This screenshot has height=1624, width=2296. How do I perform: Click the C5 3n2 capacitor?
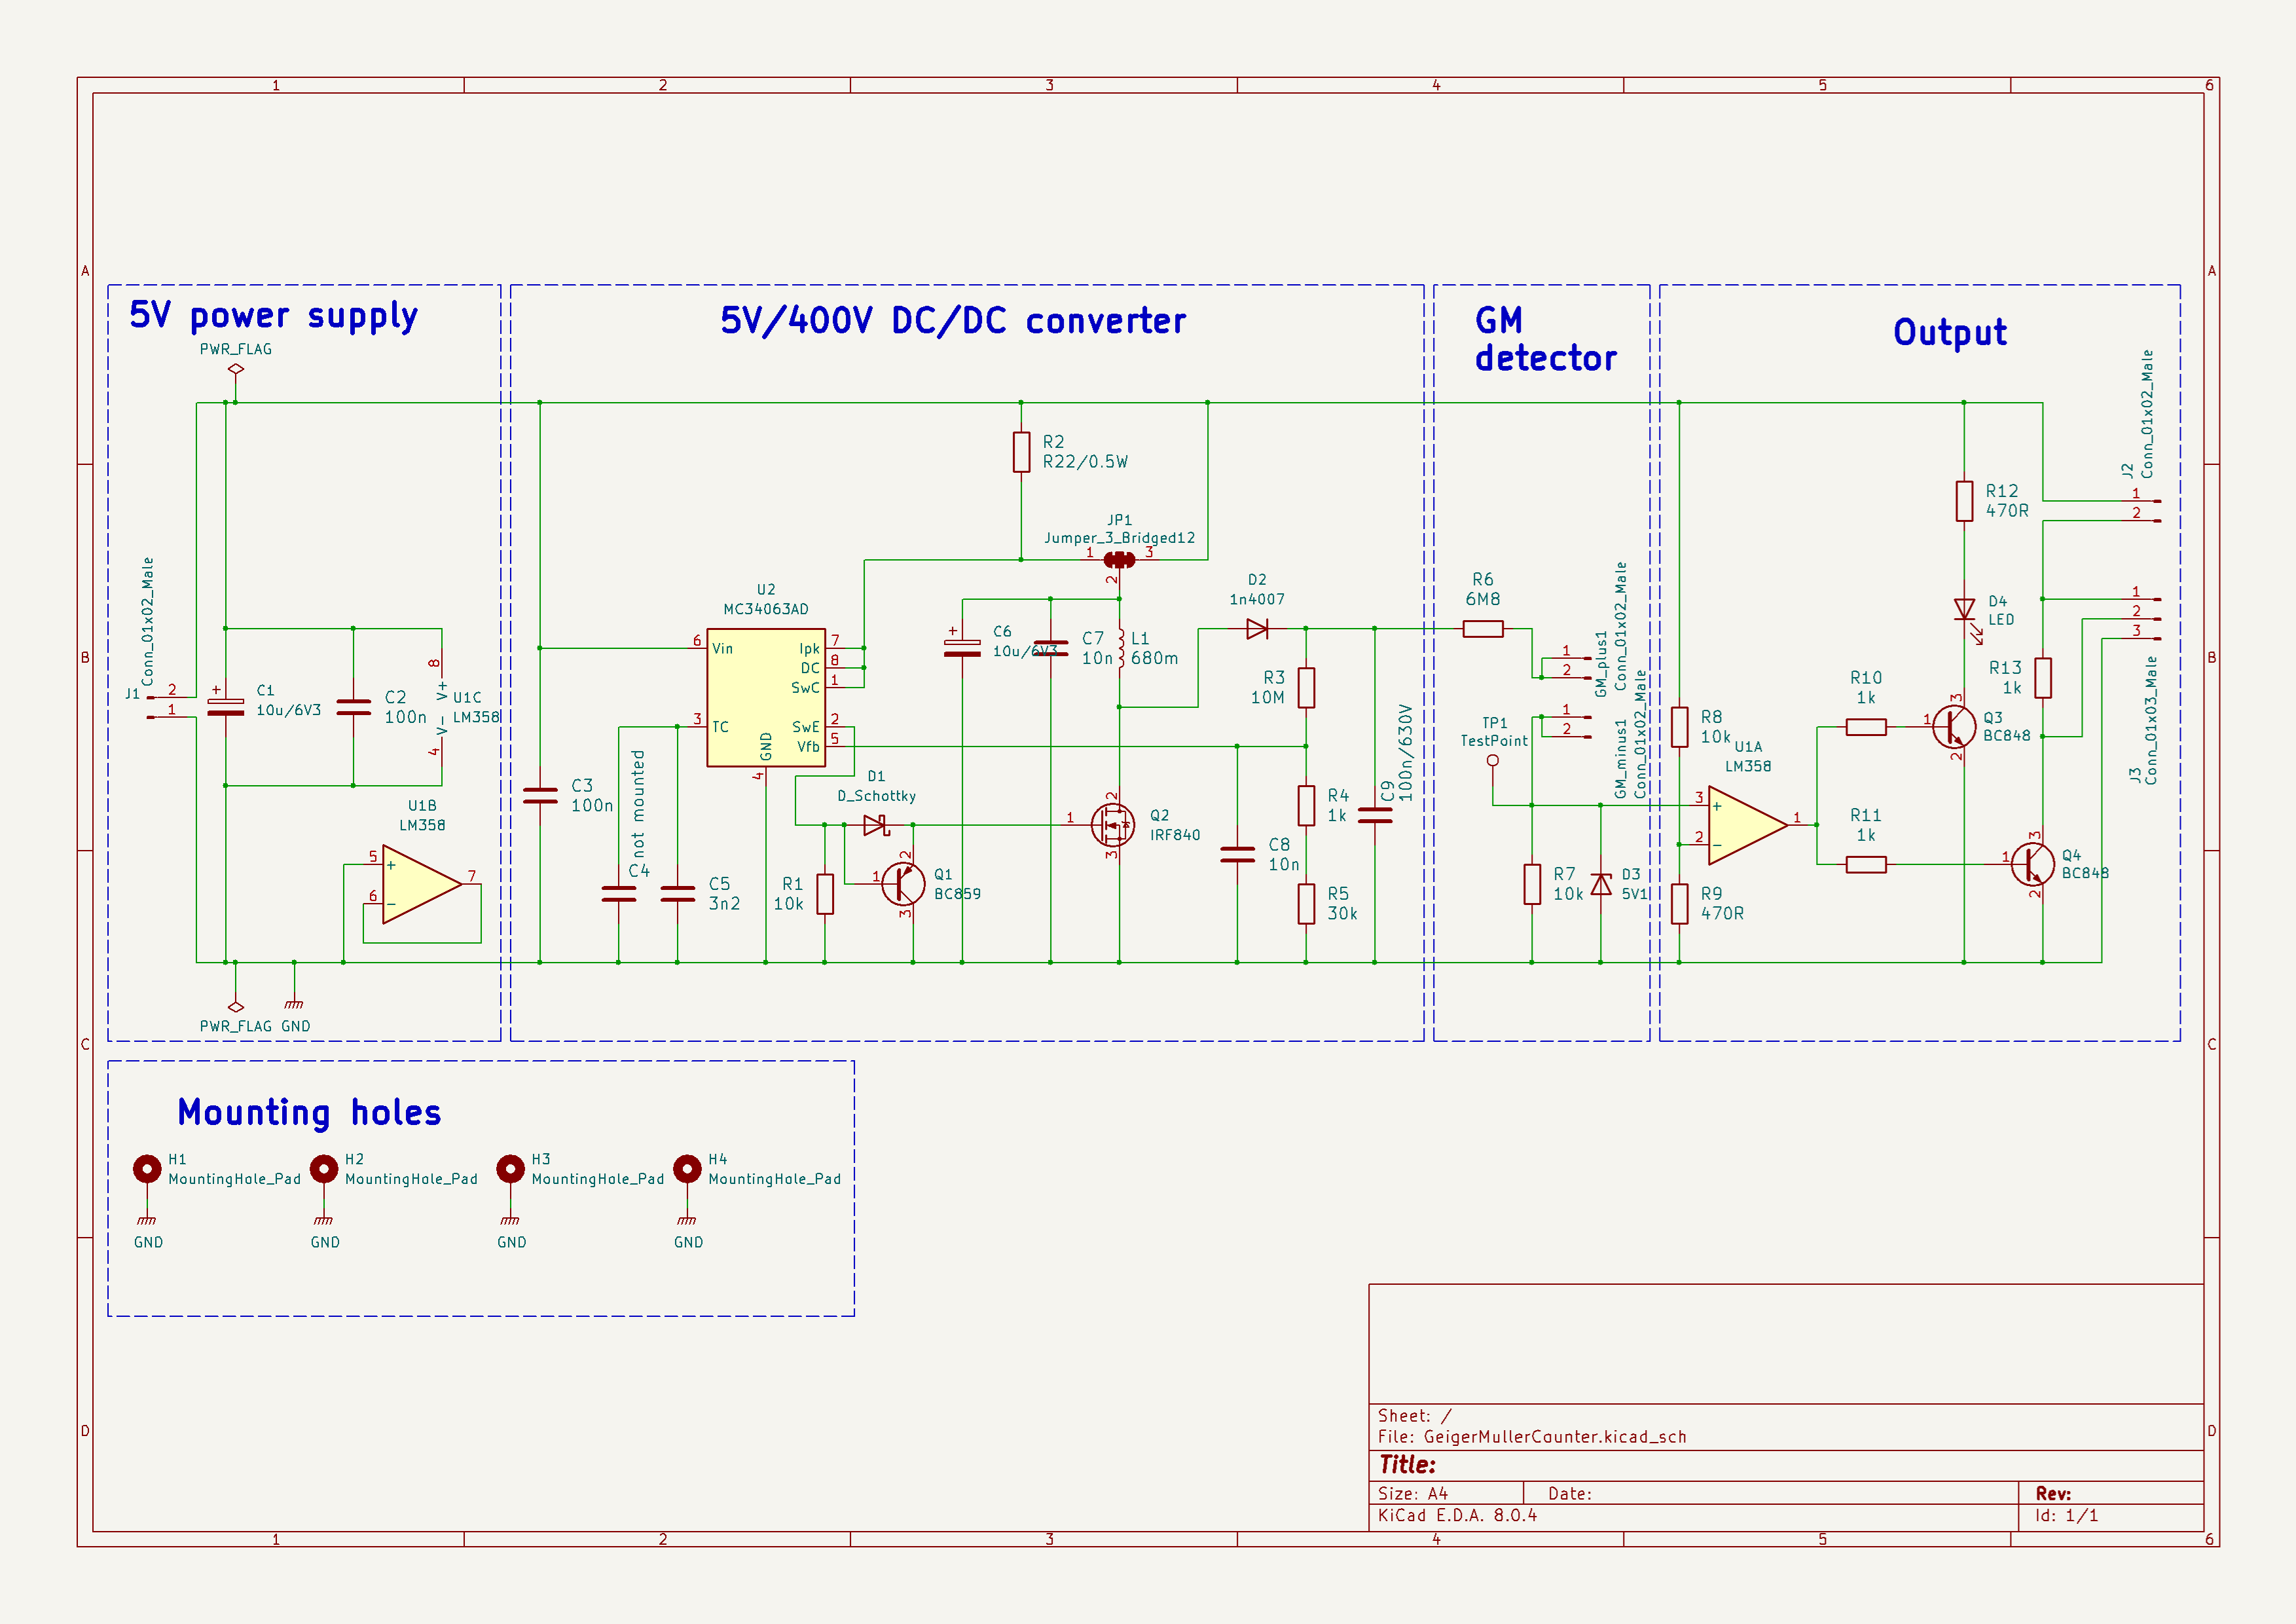678,894
